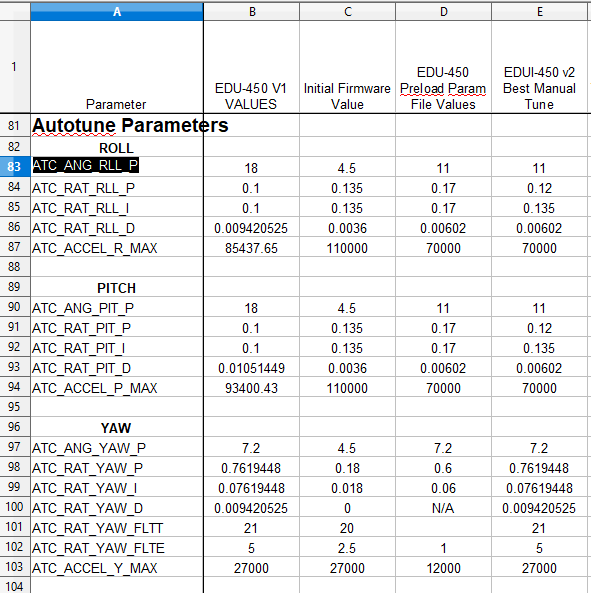Select row 1 header
This screenshot has height=593, width=591.
[15, 67]
